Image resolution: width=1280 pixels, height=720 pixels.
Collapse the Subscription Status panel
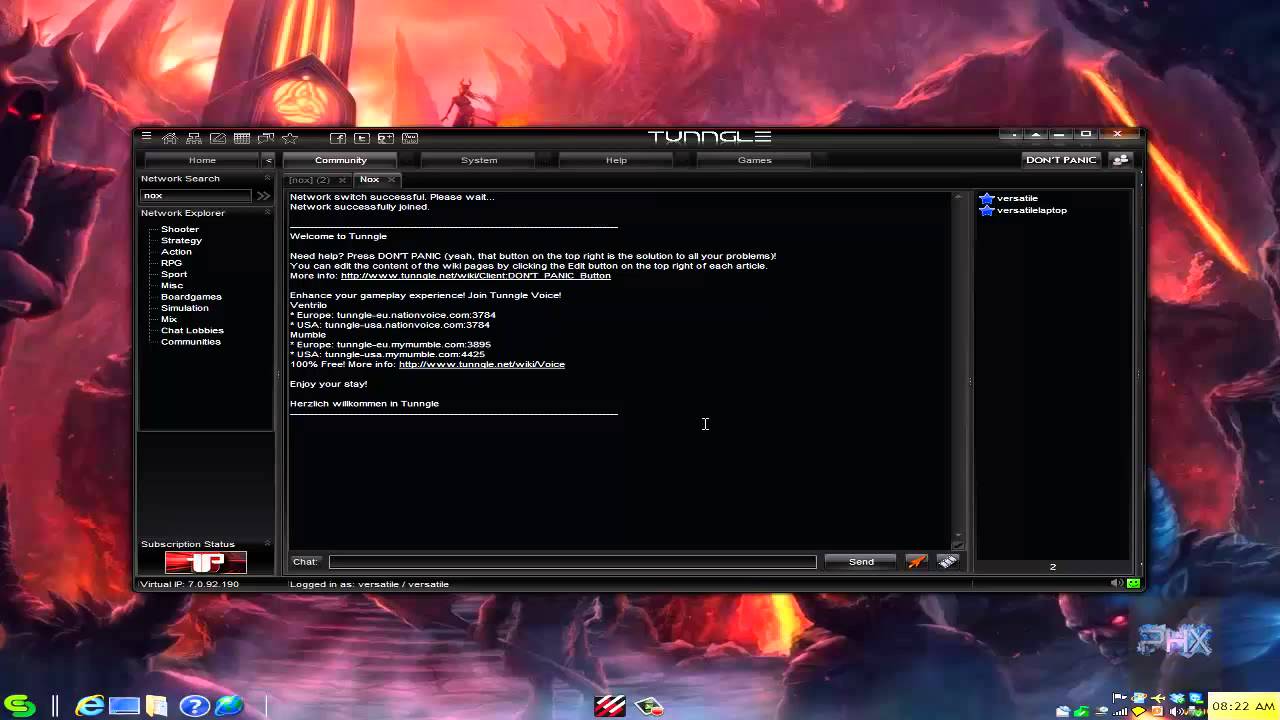(267, 544)
